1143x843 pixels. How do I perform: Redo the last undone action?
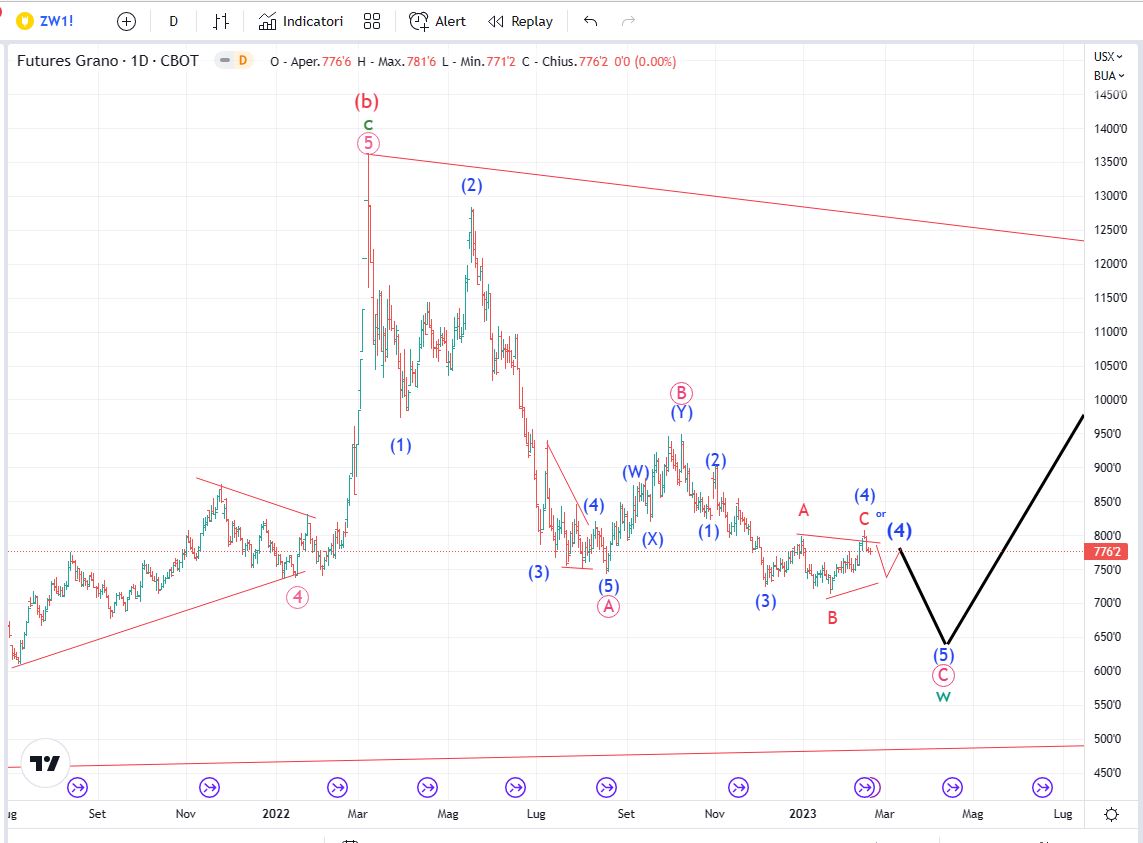pyautogui.click(x=628, y=21)
